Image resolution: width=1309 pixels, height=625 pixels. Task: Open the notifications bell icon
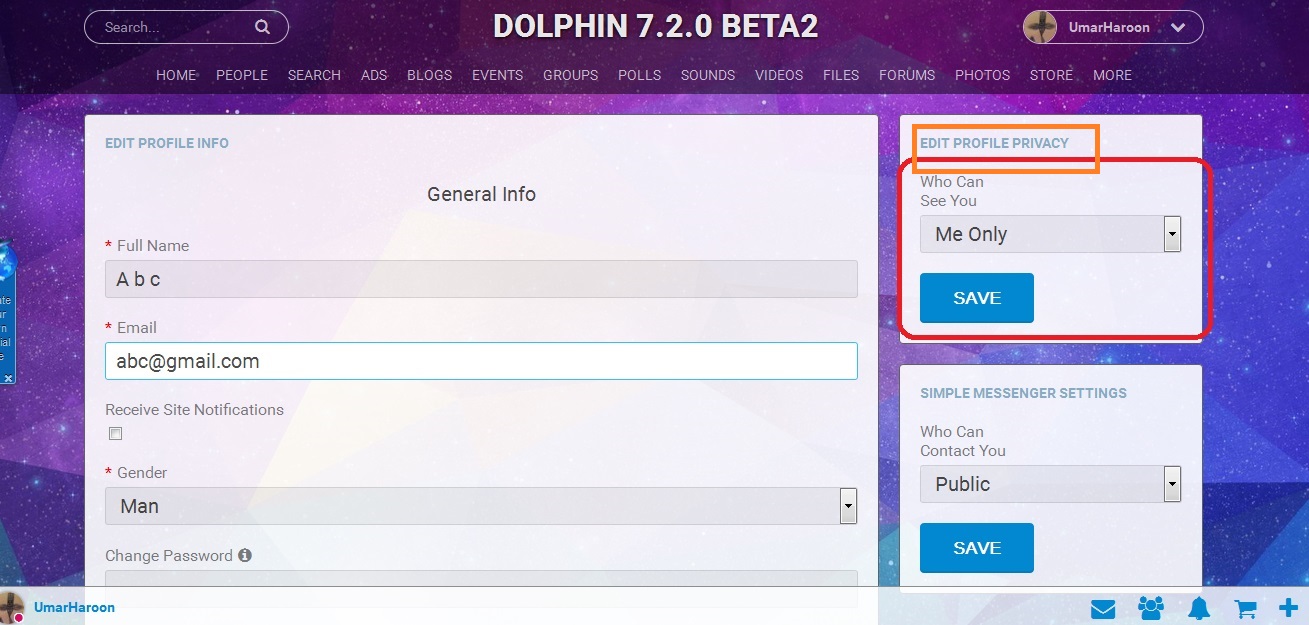pos(1199,608)
